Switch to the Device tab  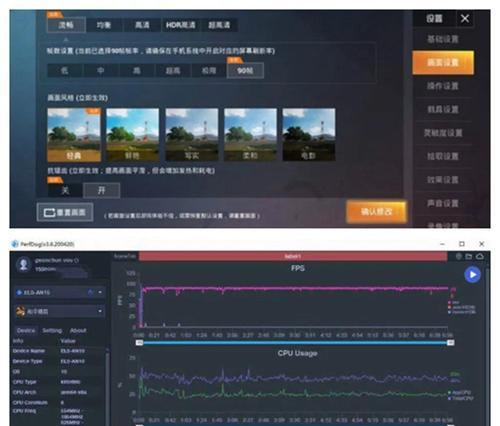tap(26, 330)
